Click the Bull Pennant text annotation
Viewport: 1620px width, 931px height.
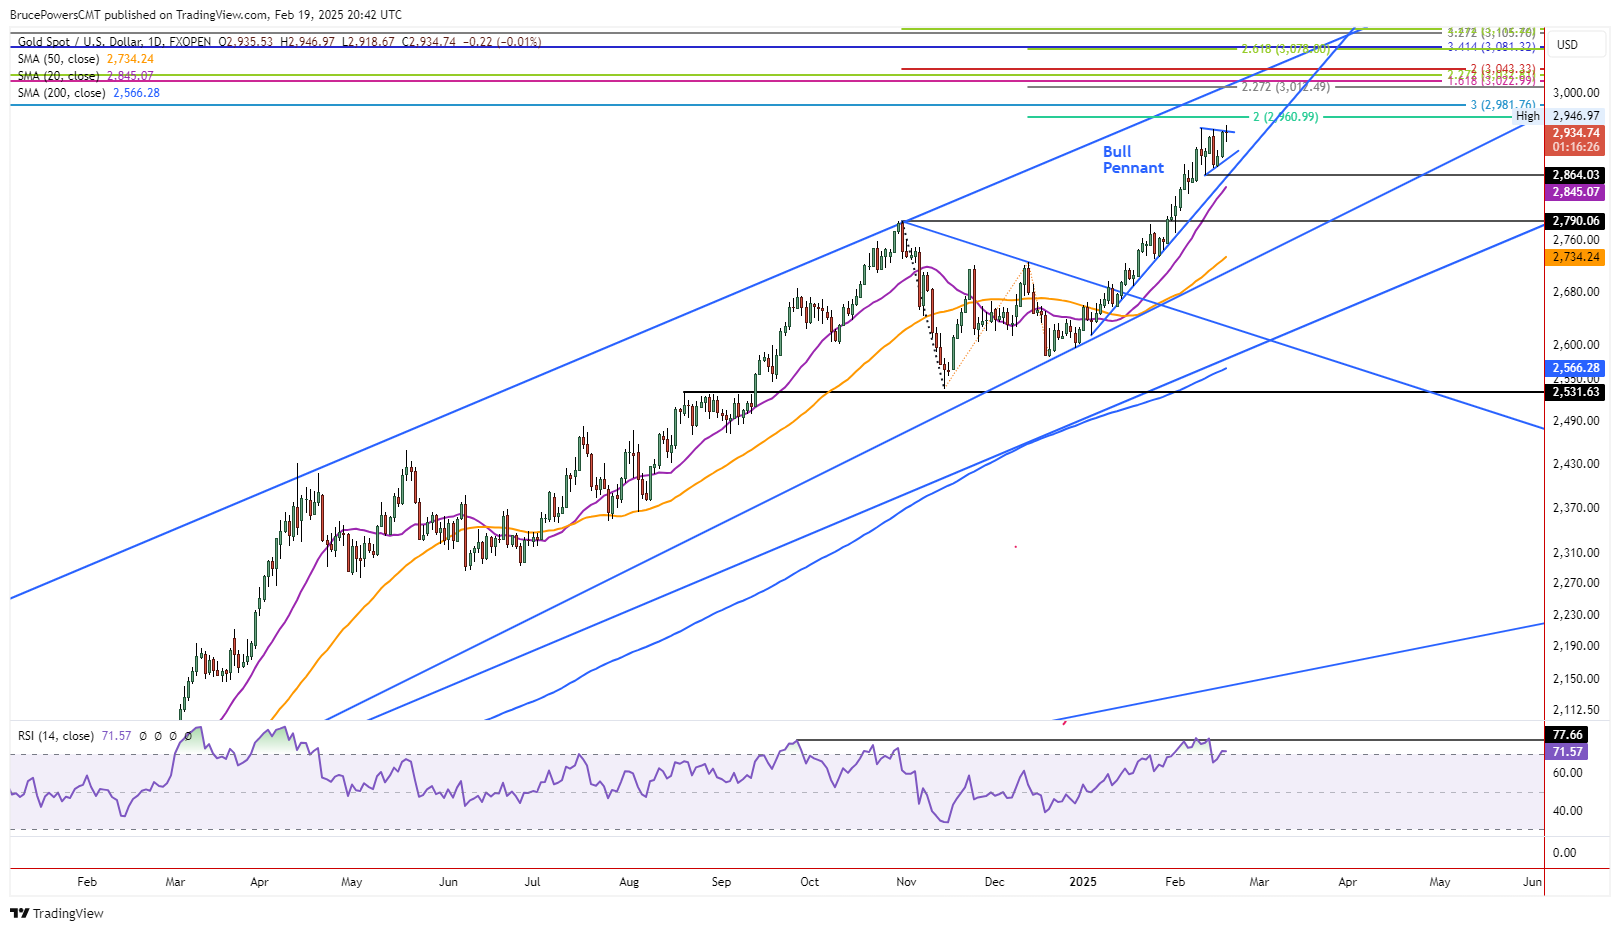(x=1133, y=160)
